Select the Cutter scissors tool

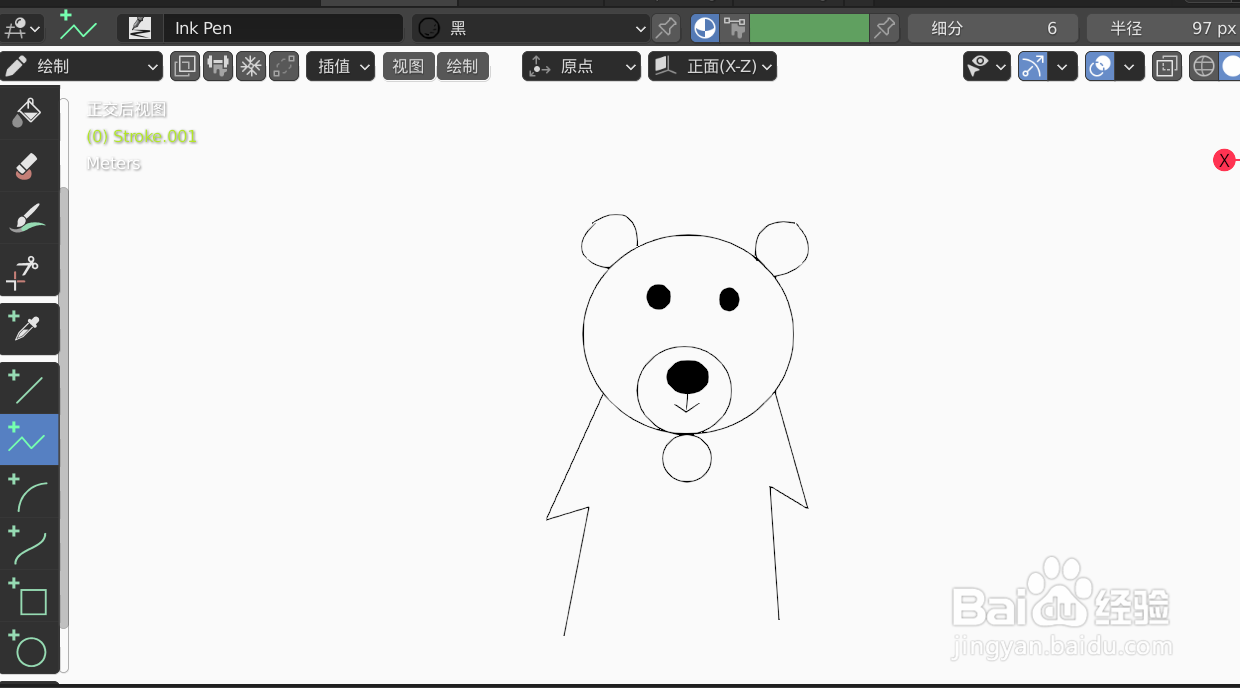pos(28,269)
